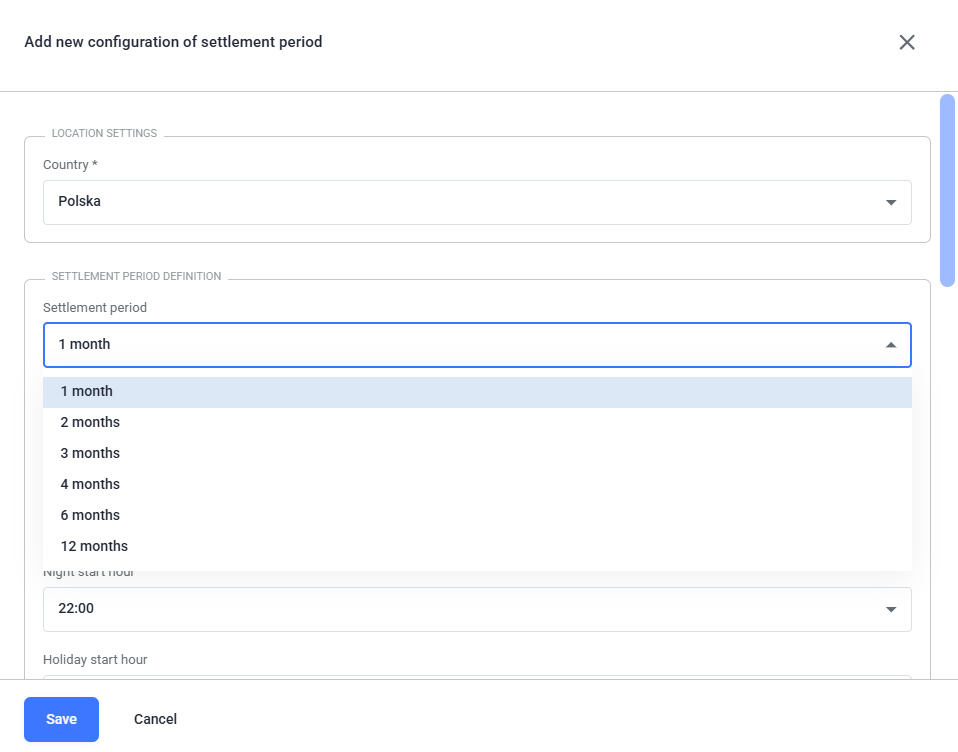Click the Holiday start hour label
The image size is (958, 752).
pyautogui.click(x=95, y=660)
